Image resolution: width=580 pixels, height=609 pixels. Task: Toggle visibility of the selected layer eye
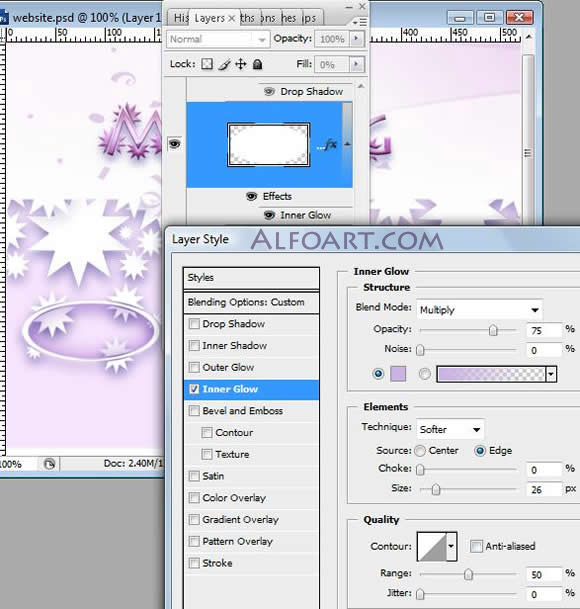point(174,144)
